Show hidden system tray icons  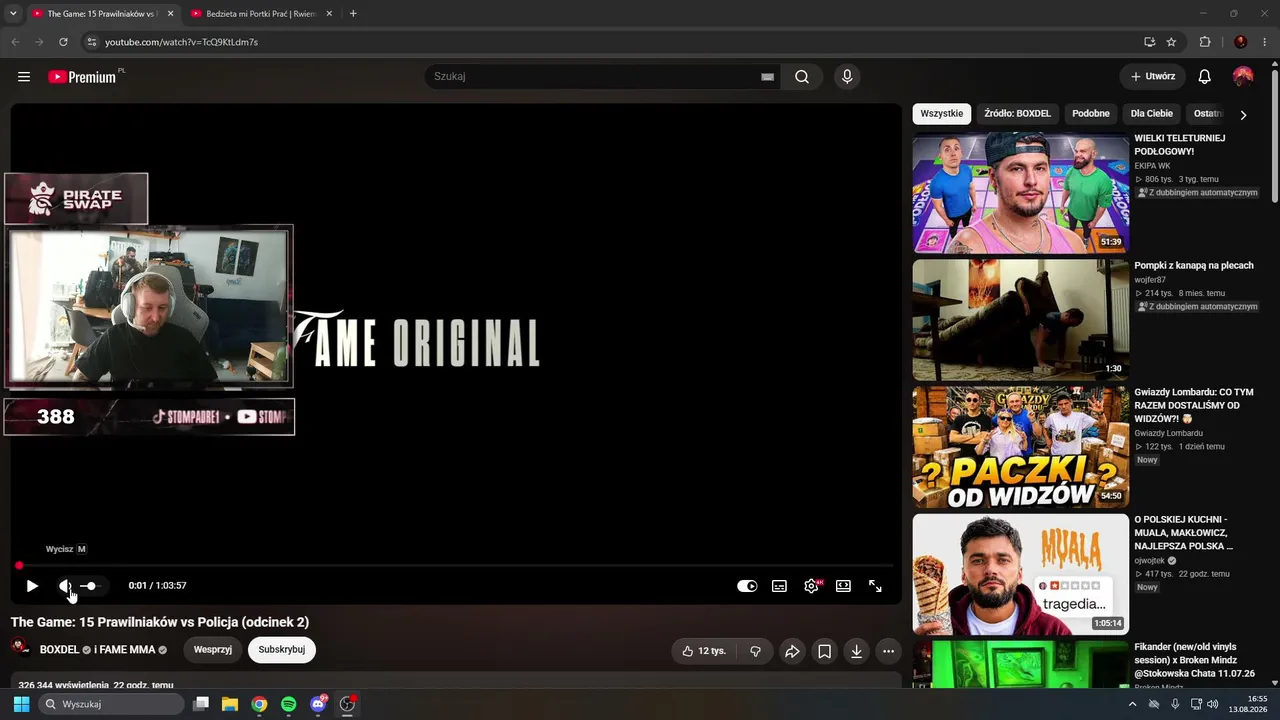(x=1132, y=704)
